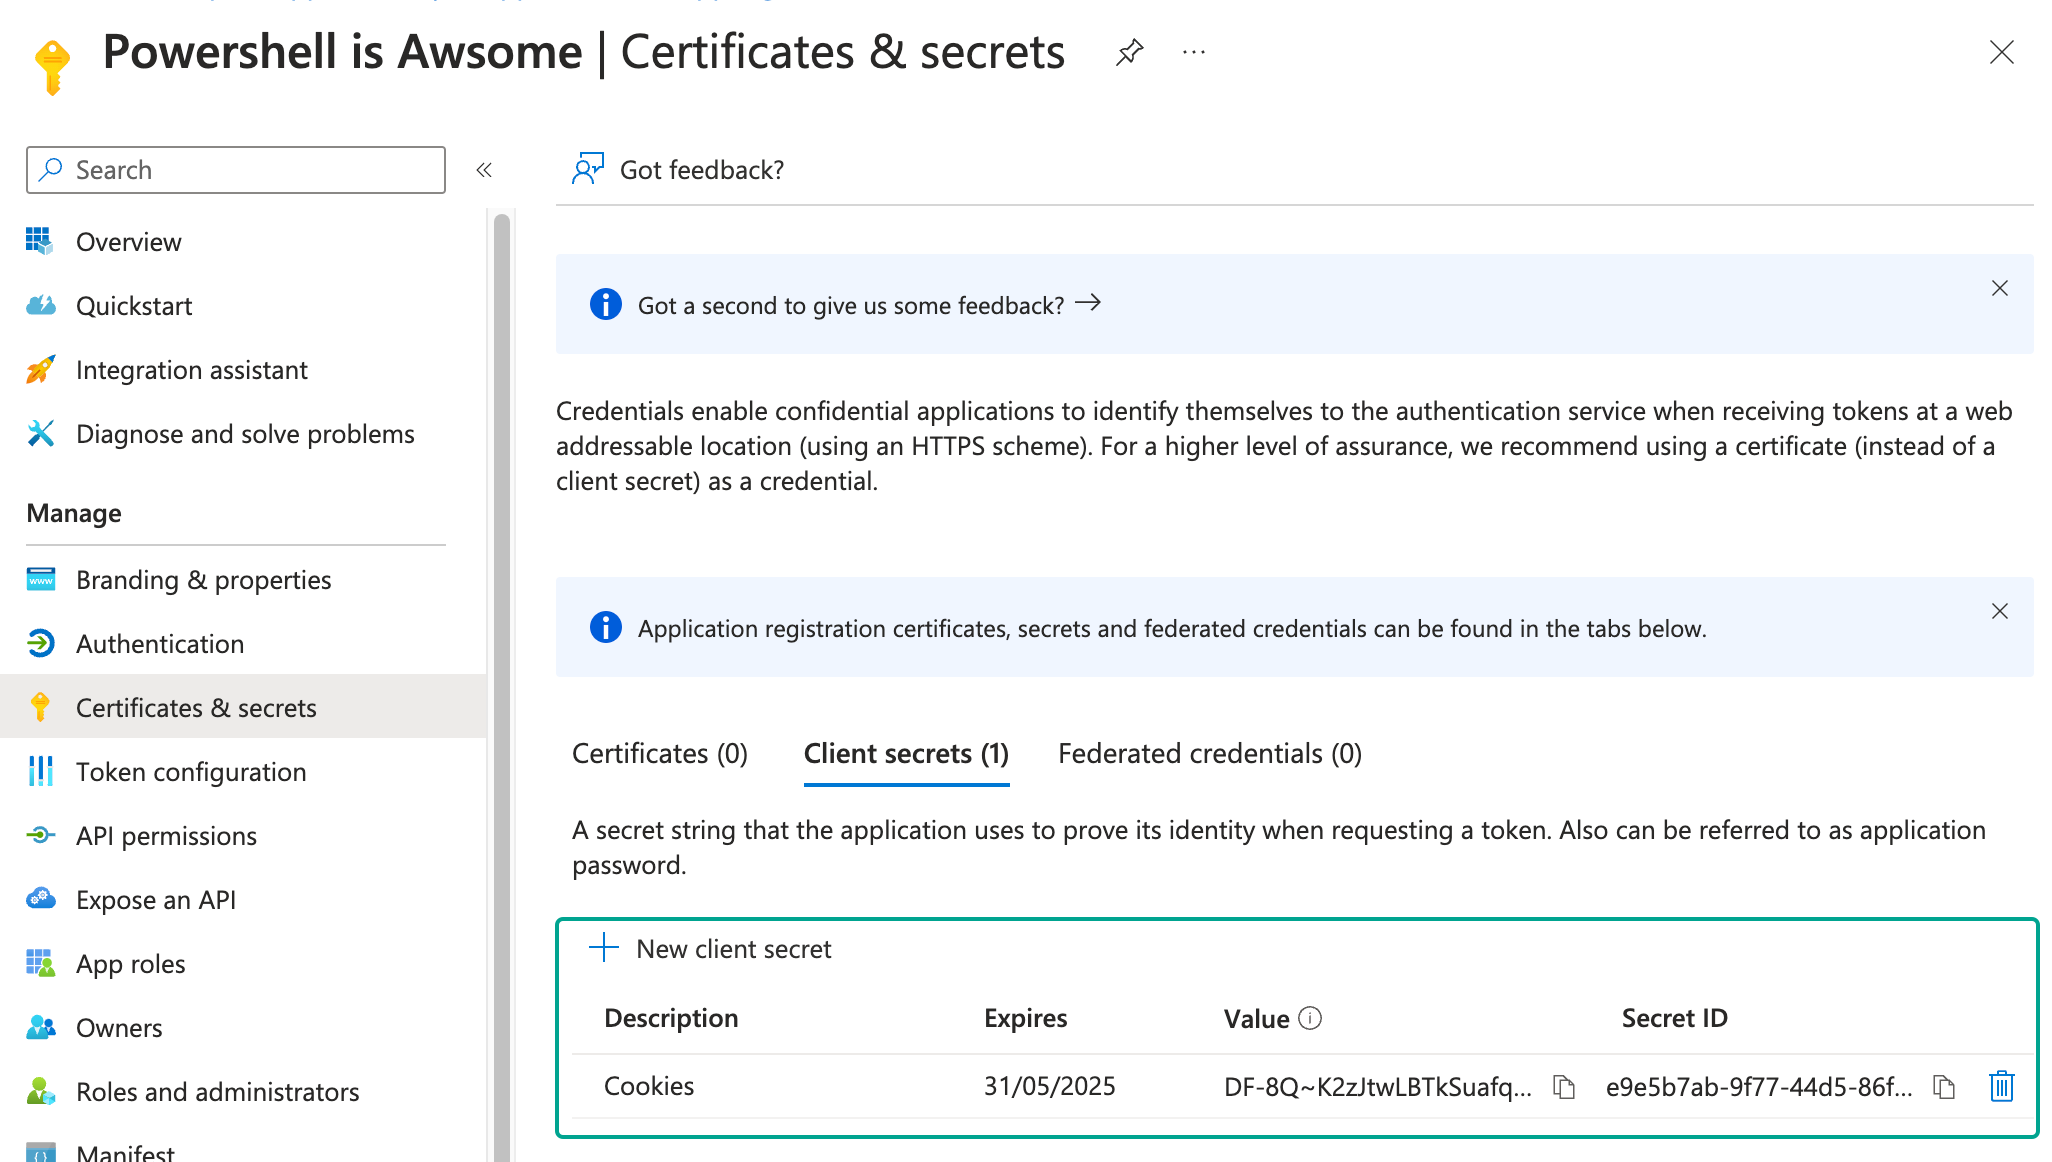Click the sidebar Search field

[236, 170]
